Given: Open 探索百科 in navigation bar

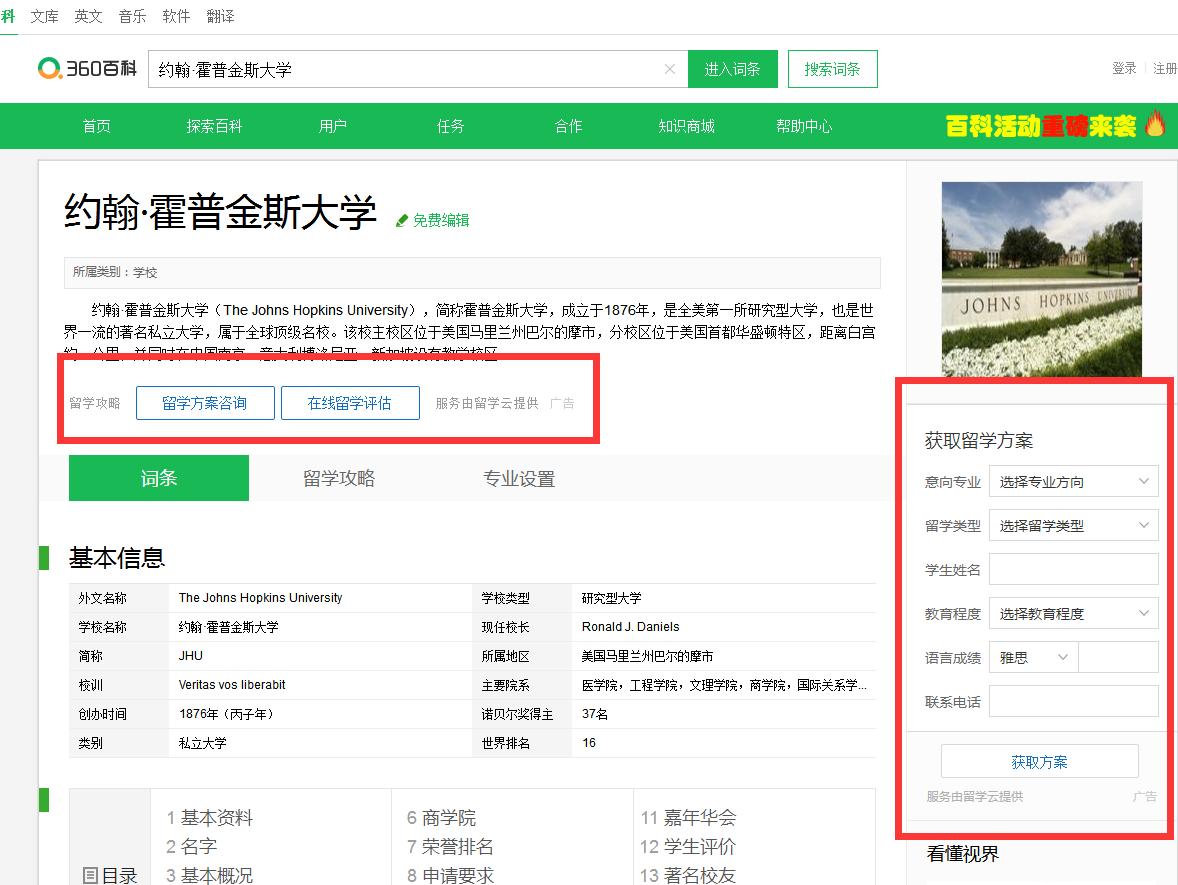Looking at the screenshot, I should pos(214,126).
